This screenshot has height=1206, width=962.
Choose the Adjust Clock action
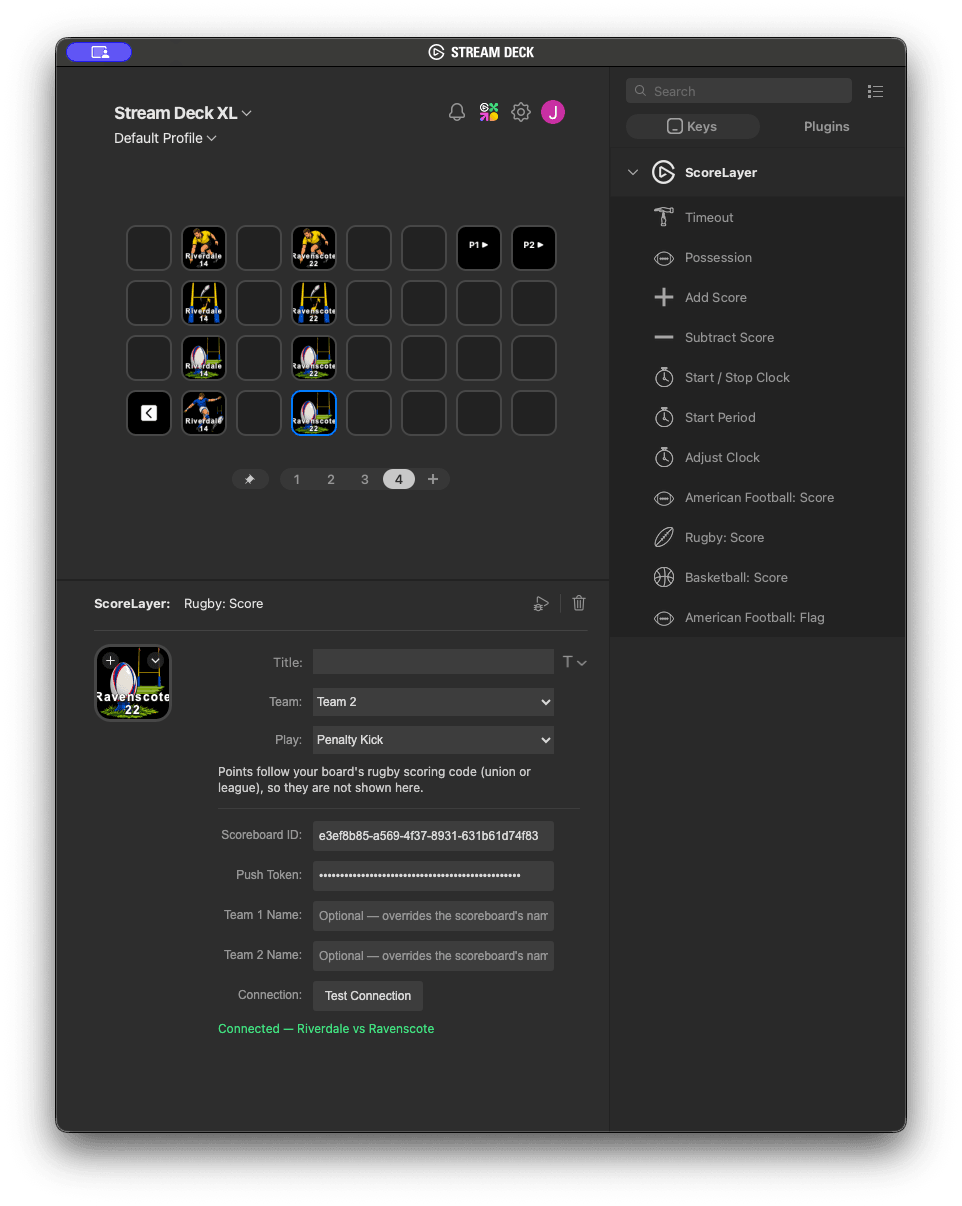[757, 457]
